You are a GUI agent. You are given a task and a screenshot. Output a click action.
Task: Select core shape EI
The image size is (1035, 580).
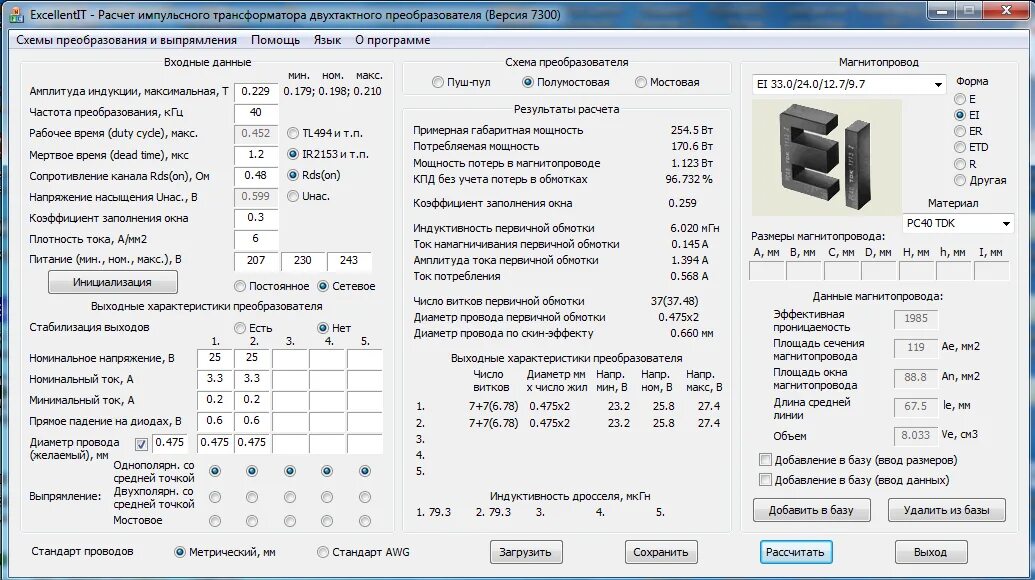click(967, 115)
